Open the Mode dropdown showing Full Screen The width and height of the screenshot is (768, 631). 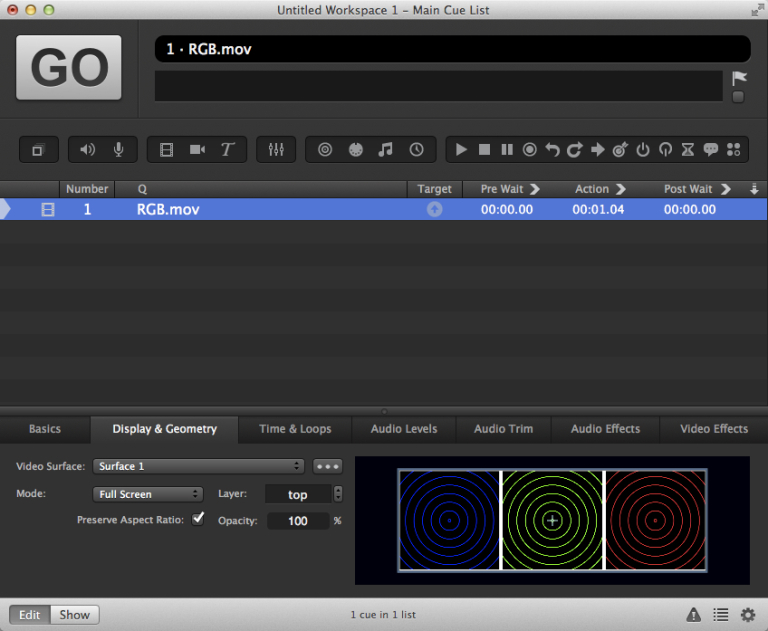pyautogui.click(x=148, y=494)
